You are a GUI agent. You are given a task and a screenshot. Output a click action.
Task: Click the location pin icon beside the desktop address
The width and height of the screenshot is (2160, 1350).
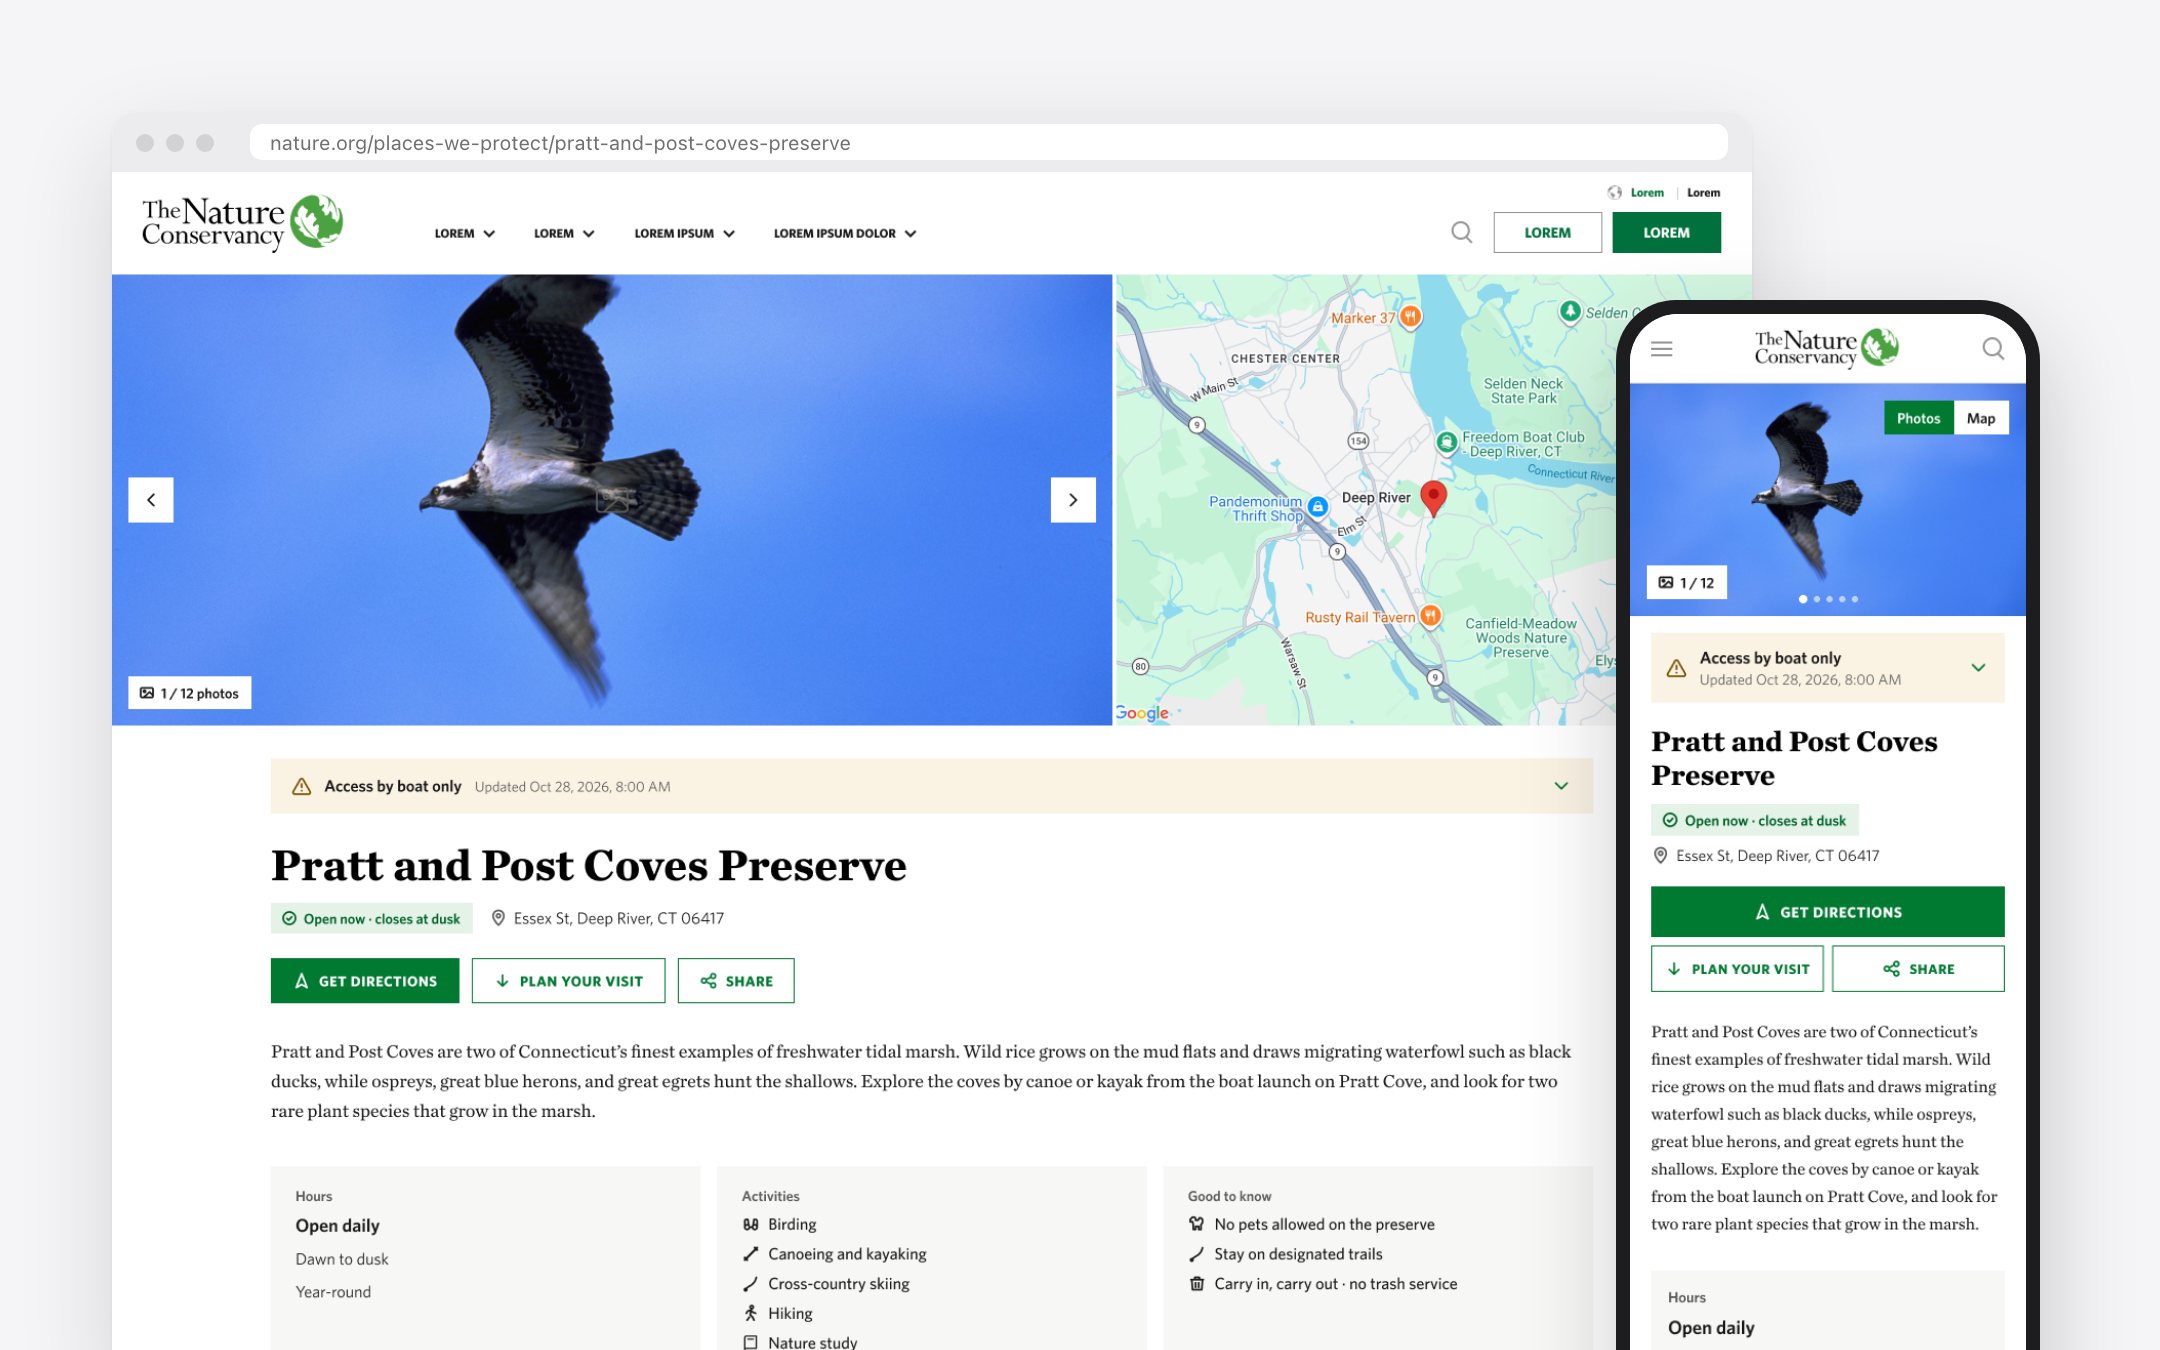(498, 918)
